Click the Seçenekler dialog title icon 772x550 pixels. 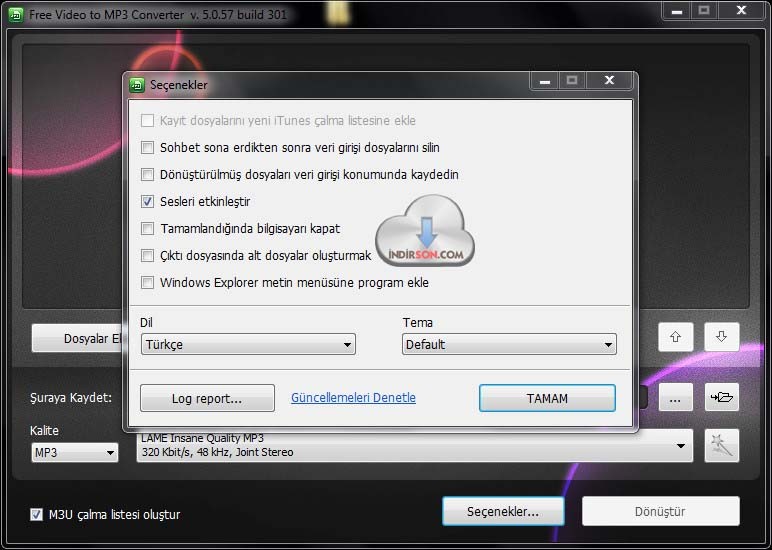point(136,85)
